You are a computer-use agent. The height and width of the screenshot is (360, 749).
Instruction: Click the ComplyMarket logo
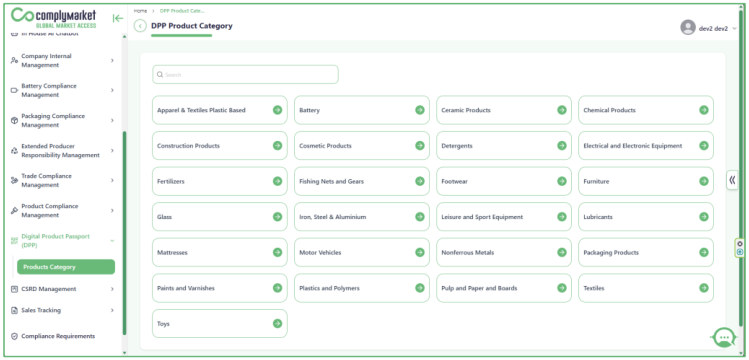coord(54,18)
